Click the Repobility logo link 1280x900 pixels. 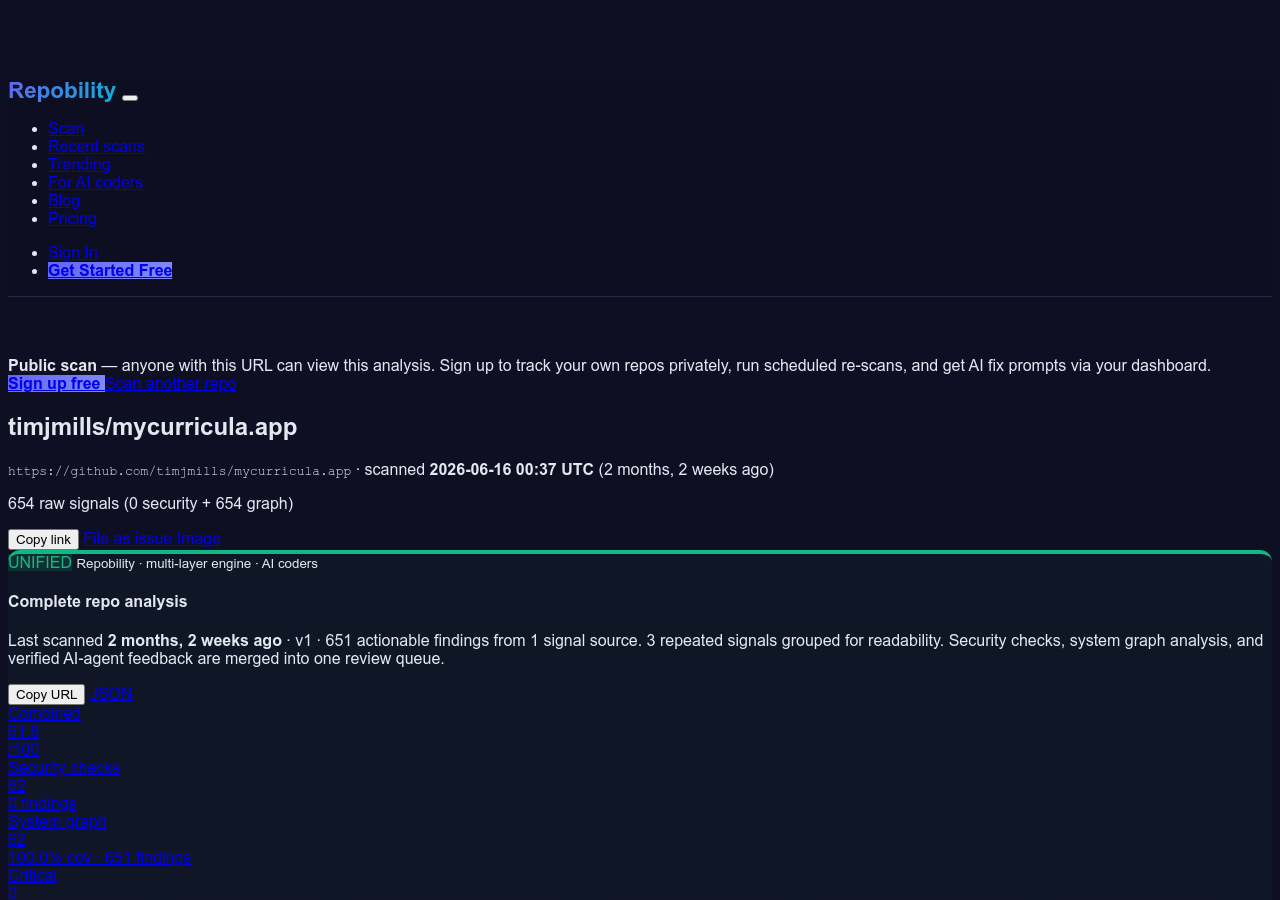62,91
